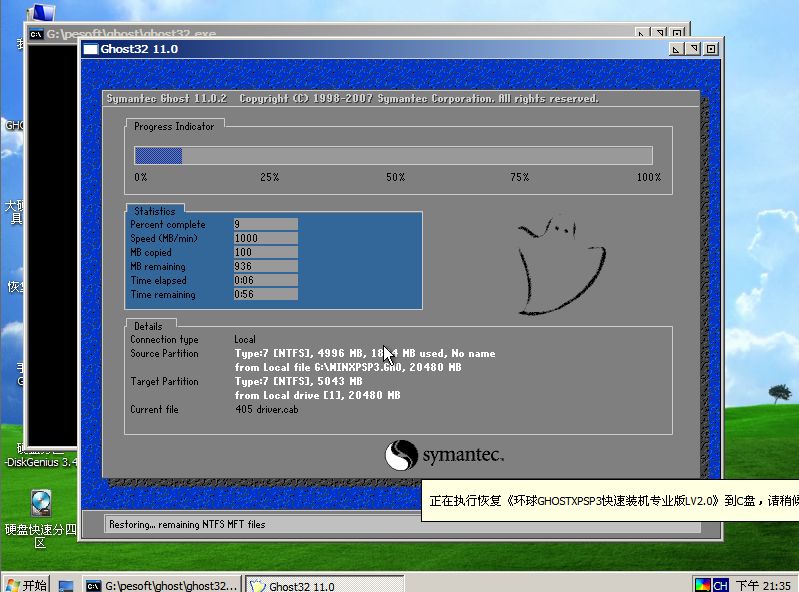The height and width of the screenshot is (592, 799).
Task: Click the Symantec logo icon
Action: pos(400,456)
